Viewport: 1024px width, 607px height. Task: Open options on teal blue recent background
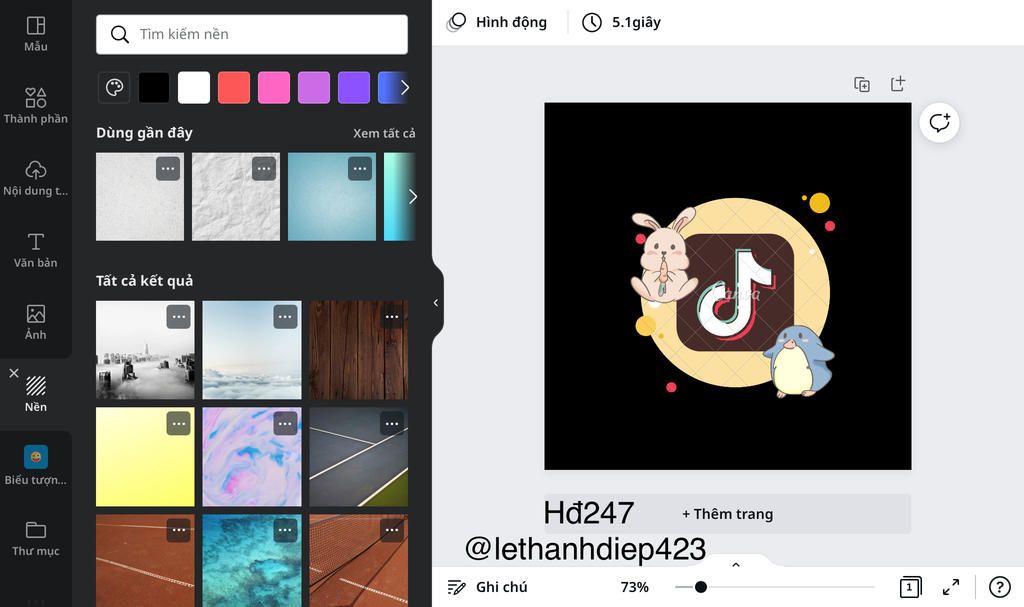pyautogui.click(x=360, y=169)
